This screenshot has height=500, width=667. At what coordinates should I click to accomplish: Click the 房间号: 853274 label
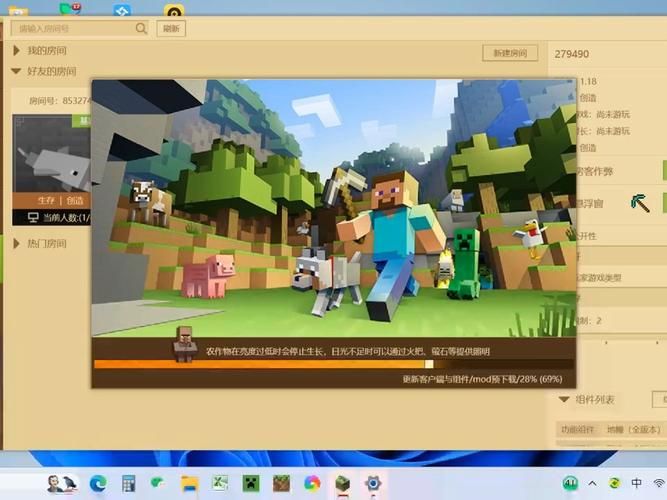tap(60, 101)
